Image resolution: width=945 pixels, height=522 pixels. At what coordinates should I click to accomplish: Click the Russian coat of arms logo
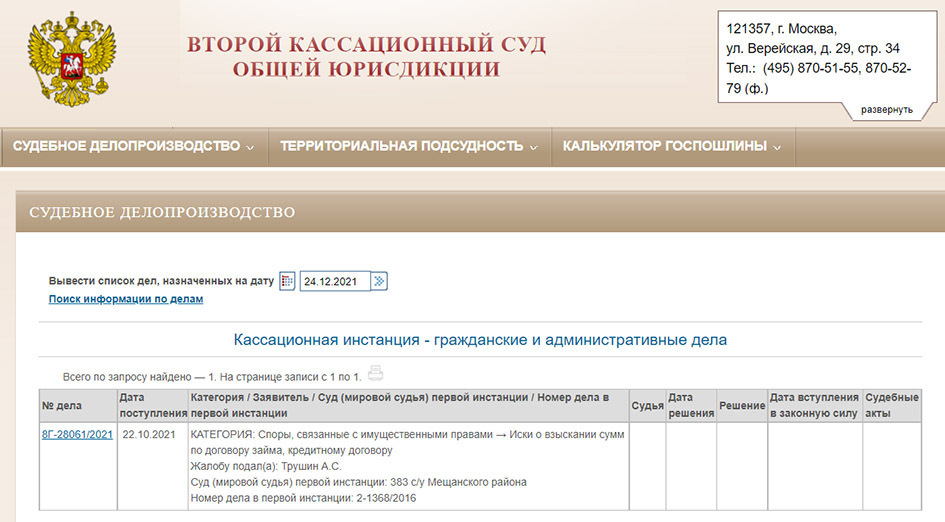coord(71,58)
